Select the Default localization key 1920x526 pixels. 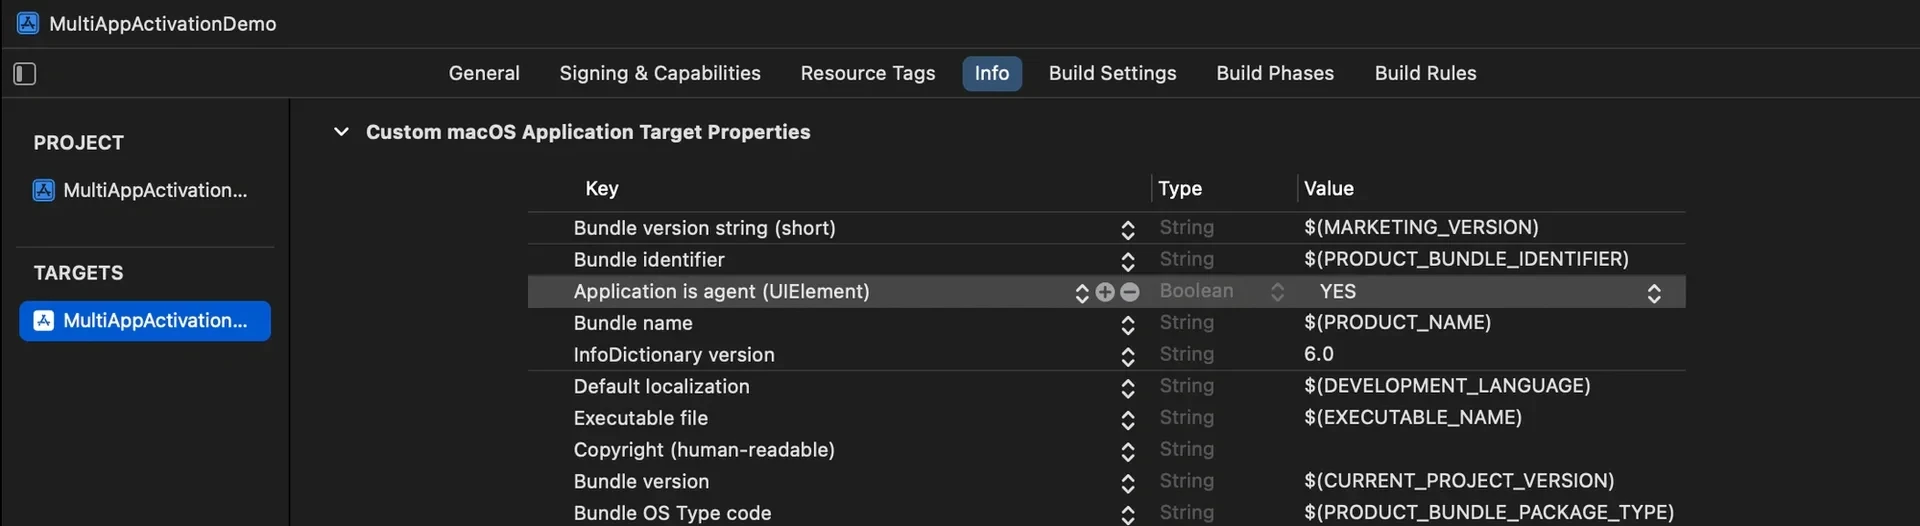pos(661,386)
